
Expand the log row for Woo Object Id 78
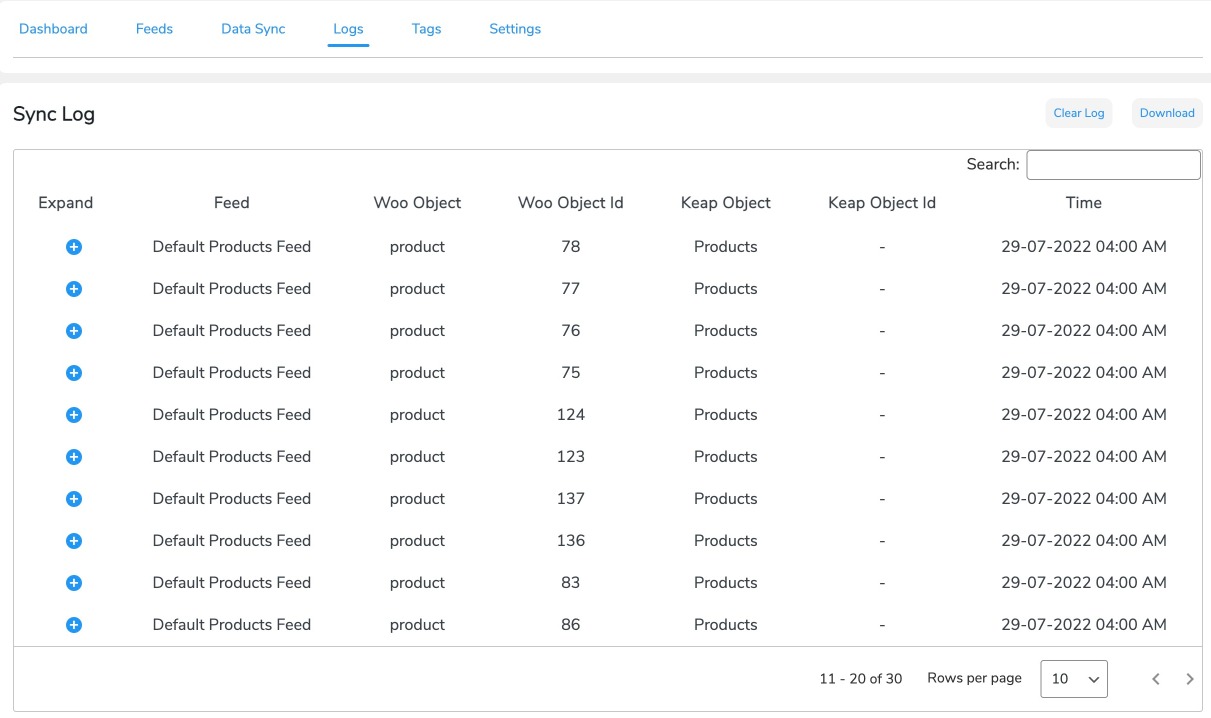pos(73,246)
